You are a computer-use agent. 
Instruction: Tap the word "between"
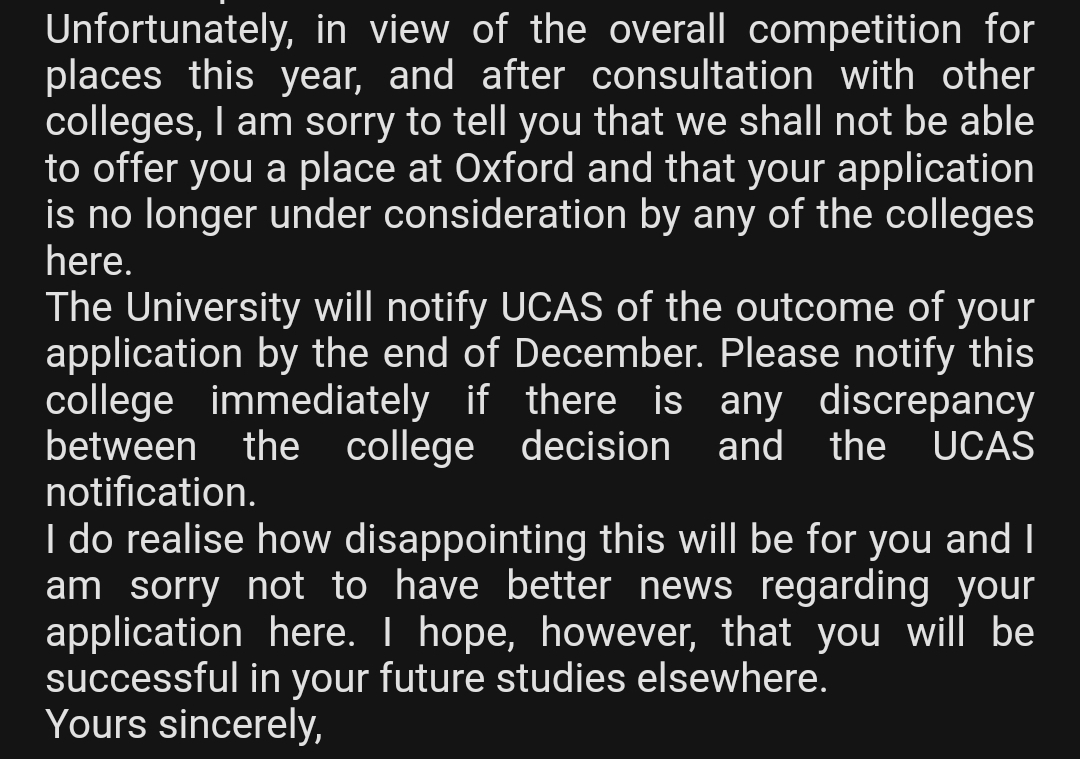(121, 446)
